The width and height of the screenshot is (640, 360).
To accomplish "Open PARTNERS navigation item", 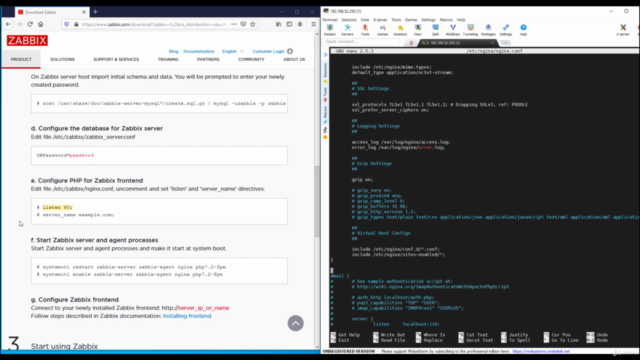I will (x=208, y=59).
